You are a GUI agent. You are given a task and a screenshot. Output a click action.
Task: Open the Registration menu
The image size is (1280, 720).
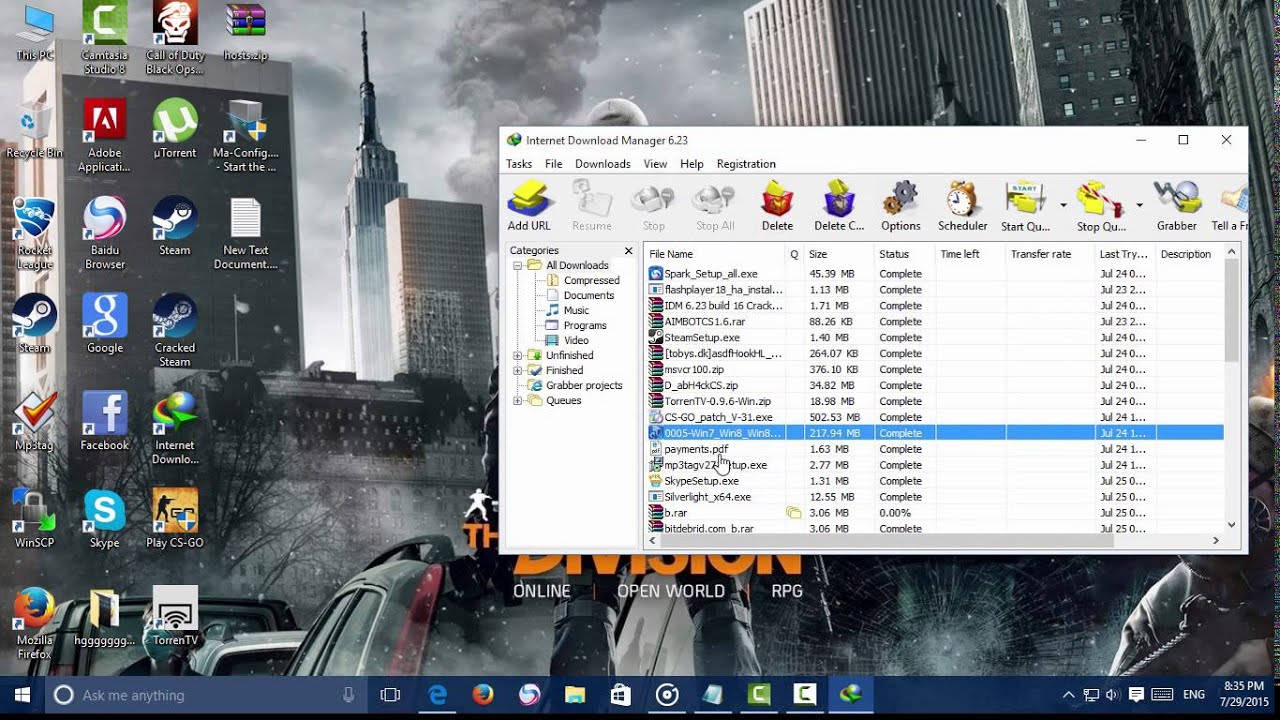point(746,164)
